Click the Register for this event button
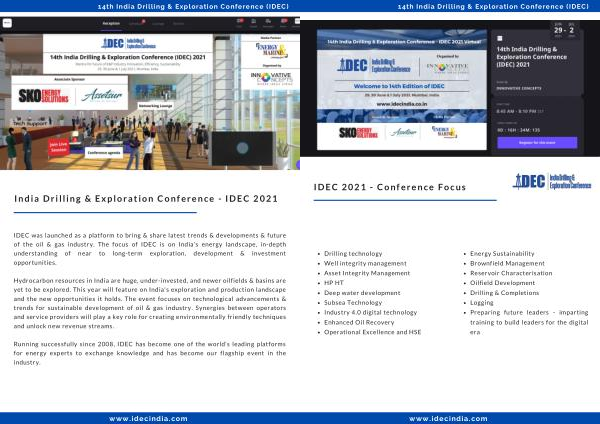Viewport: 600px width, 424px height. (537, 142)
